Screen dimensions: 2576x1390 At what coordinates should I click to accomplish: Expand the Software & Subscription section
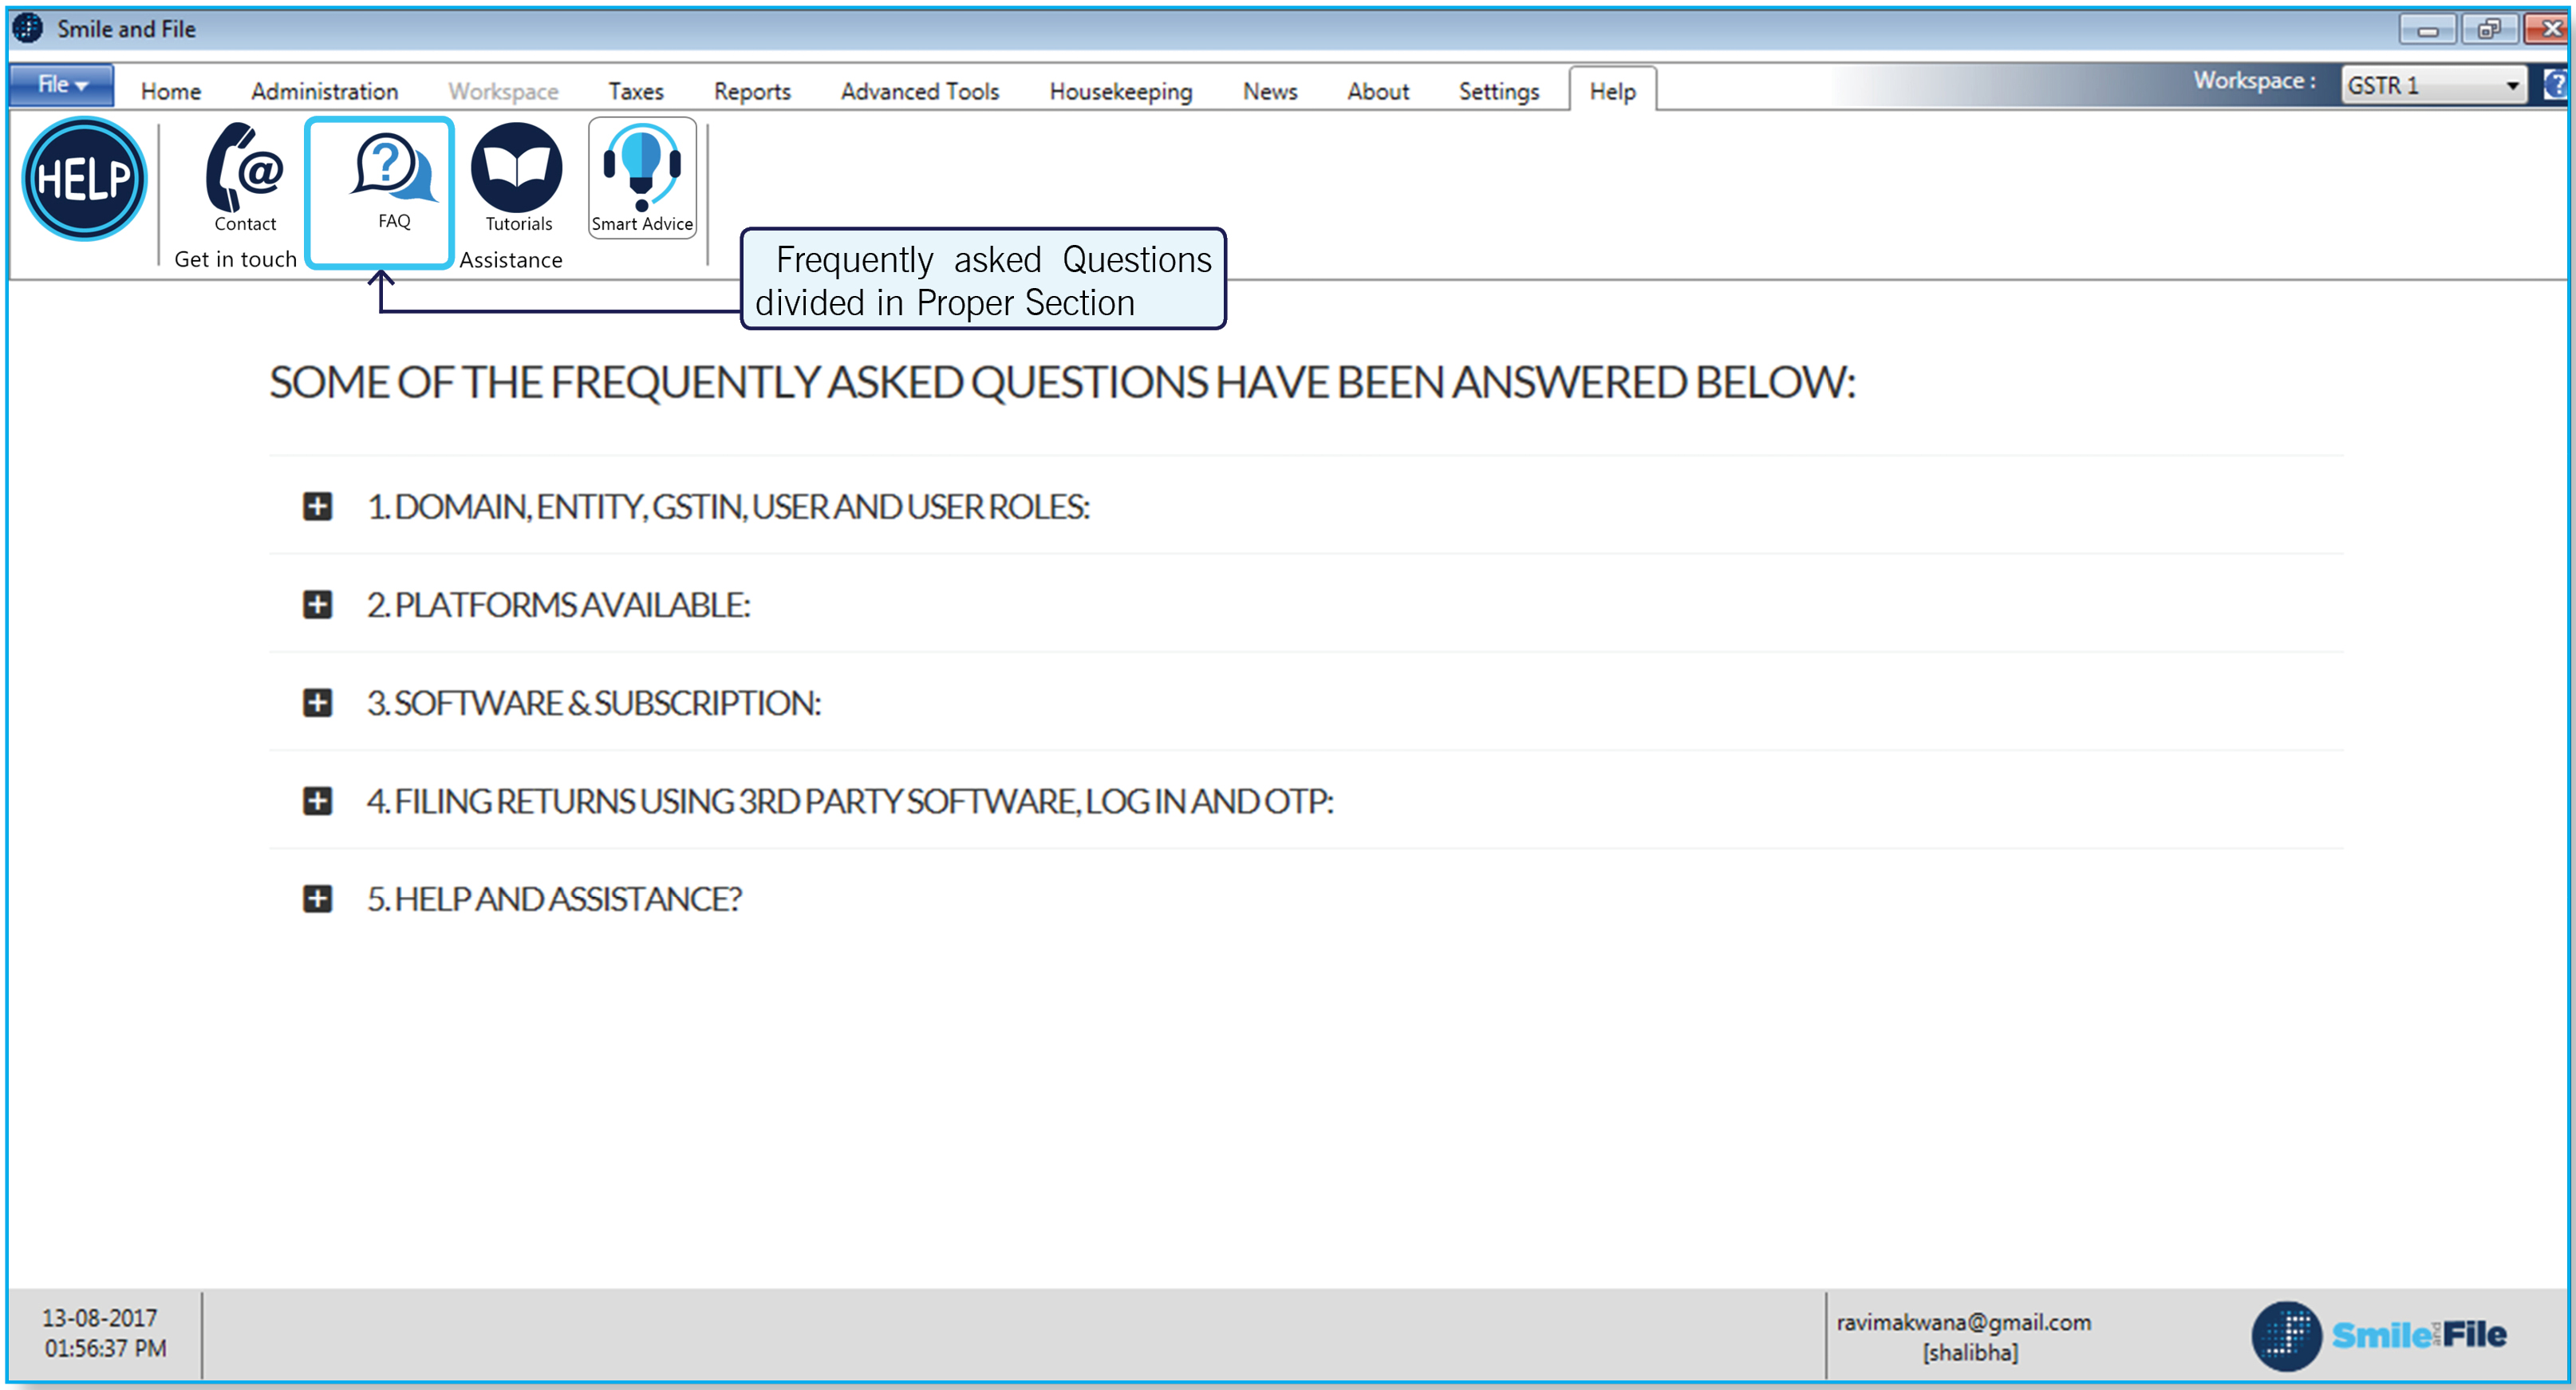point(317,702)
